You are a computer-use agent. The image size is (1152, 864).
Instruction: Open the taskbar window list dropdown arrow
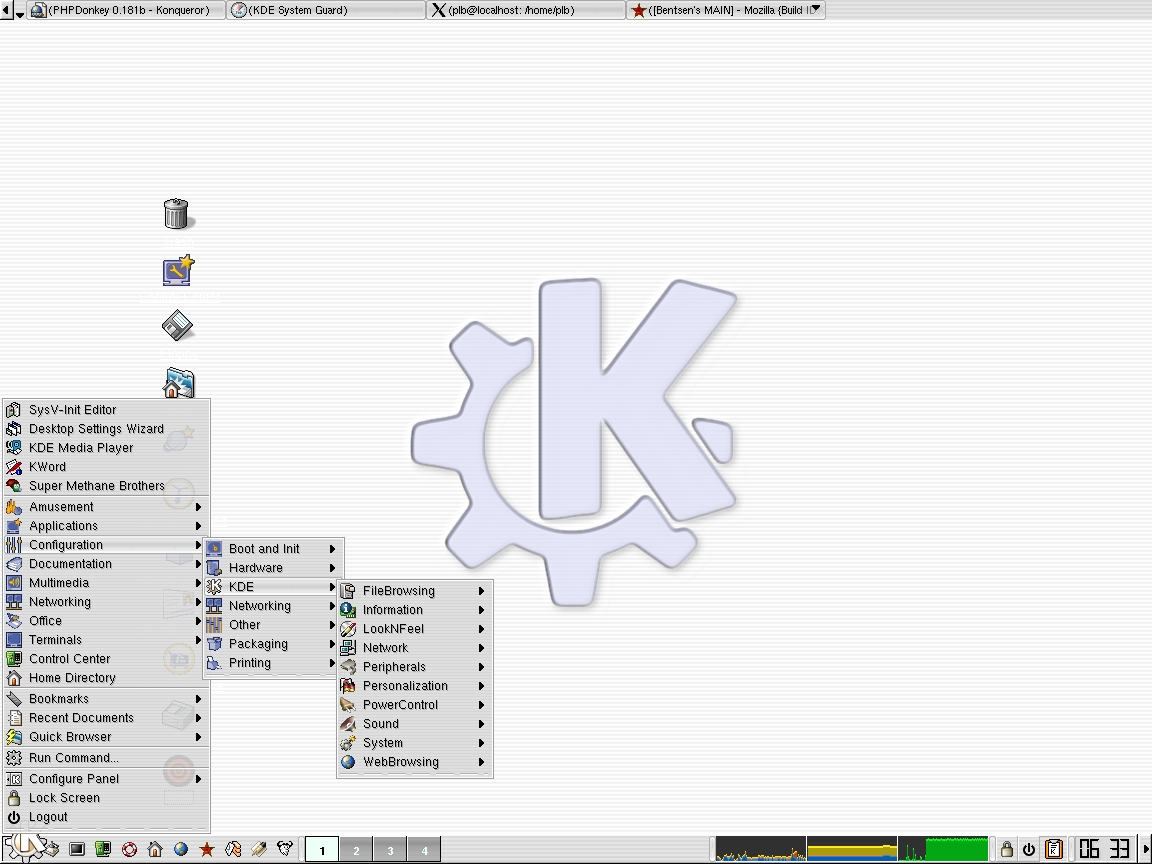13,11
